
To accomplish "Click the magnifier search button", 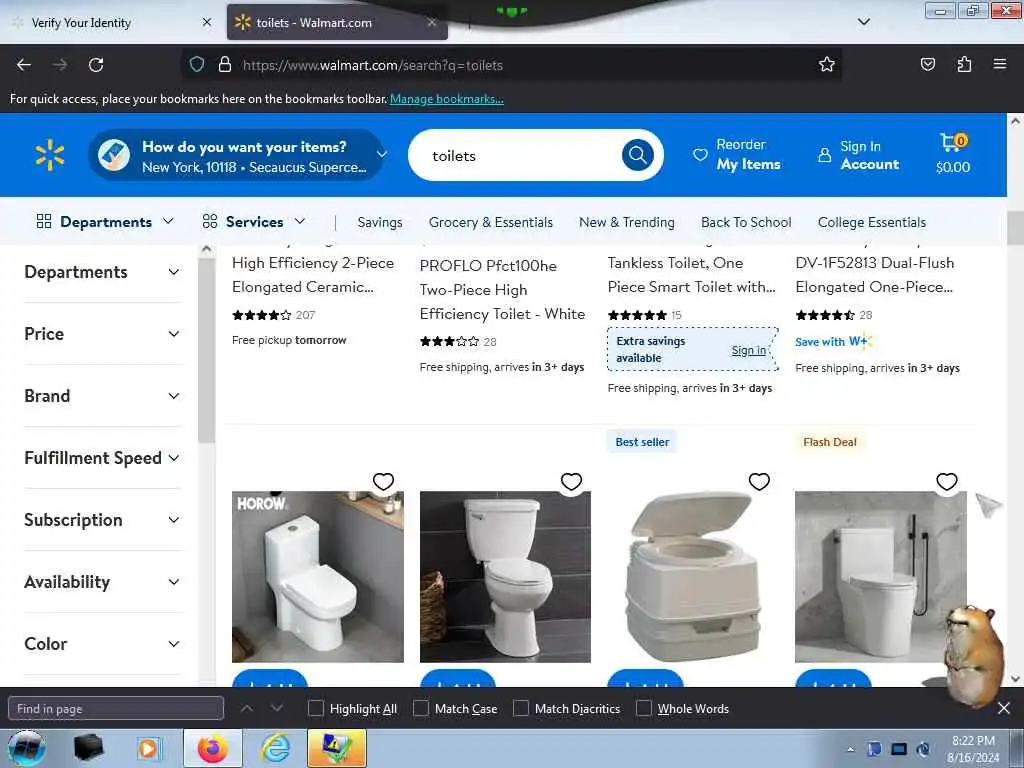I will pos(637,155).
